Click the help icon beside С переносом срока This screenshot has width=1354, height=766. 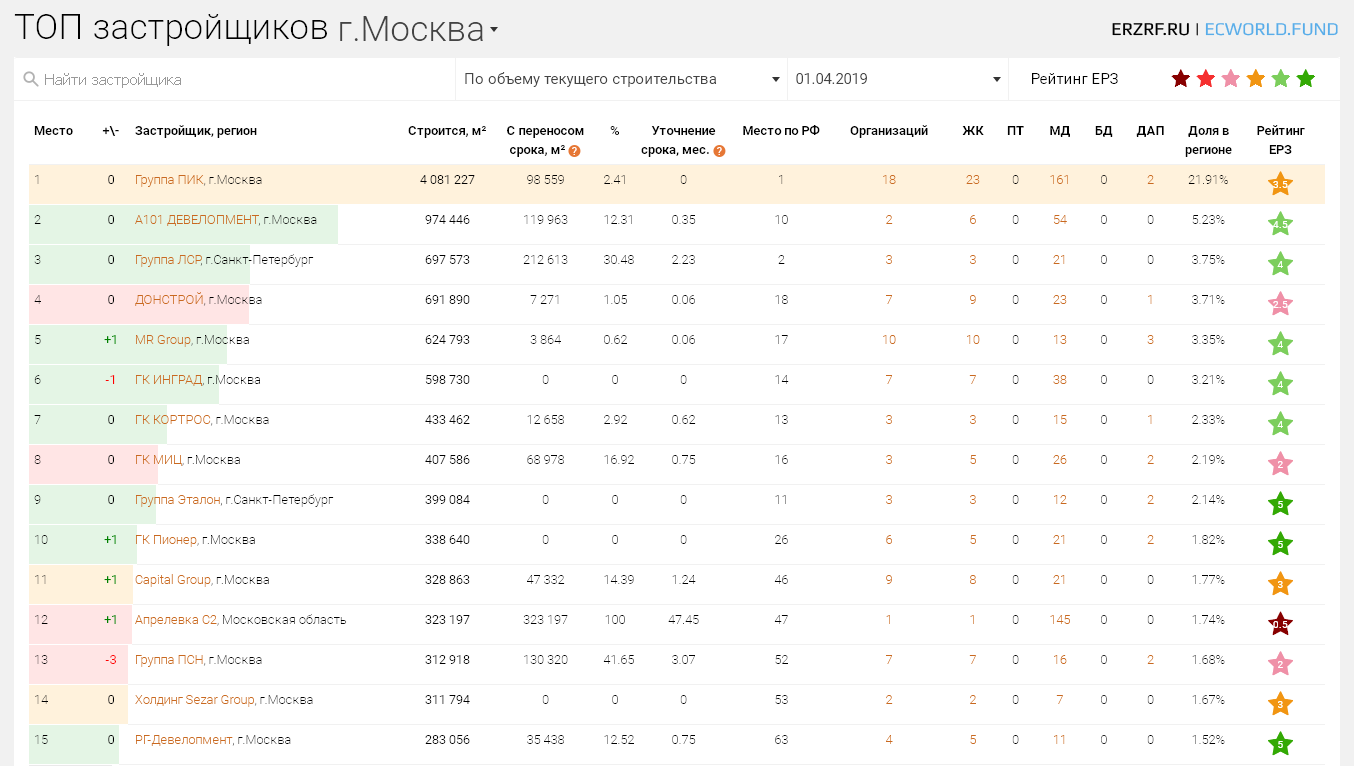[x=575, y=151]
